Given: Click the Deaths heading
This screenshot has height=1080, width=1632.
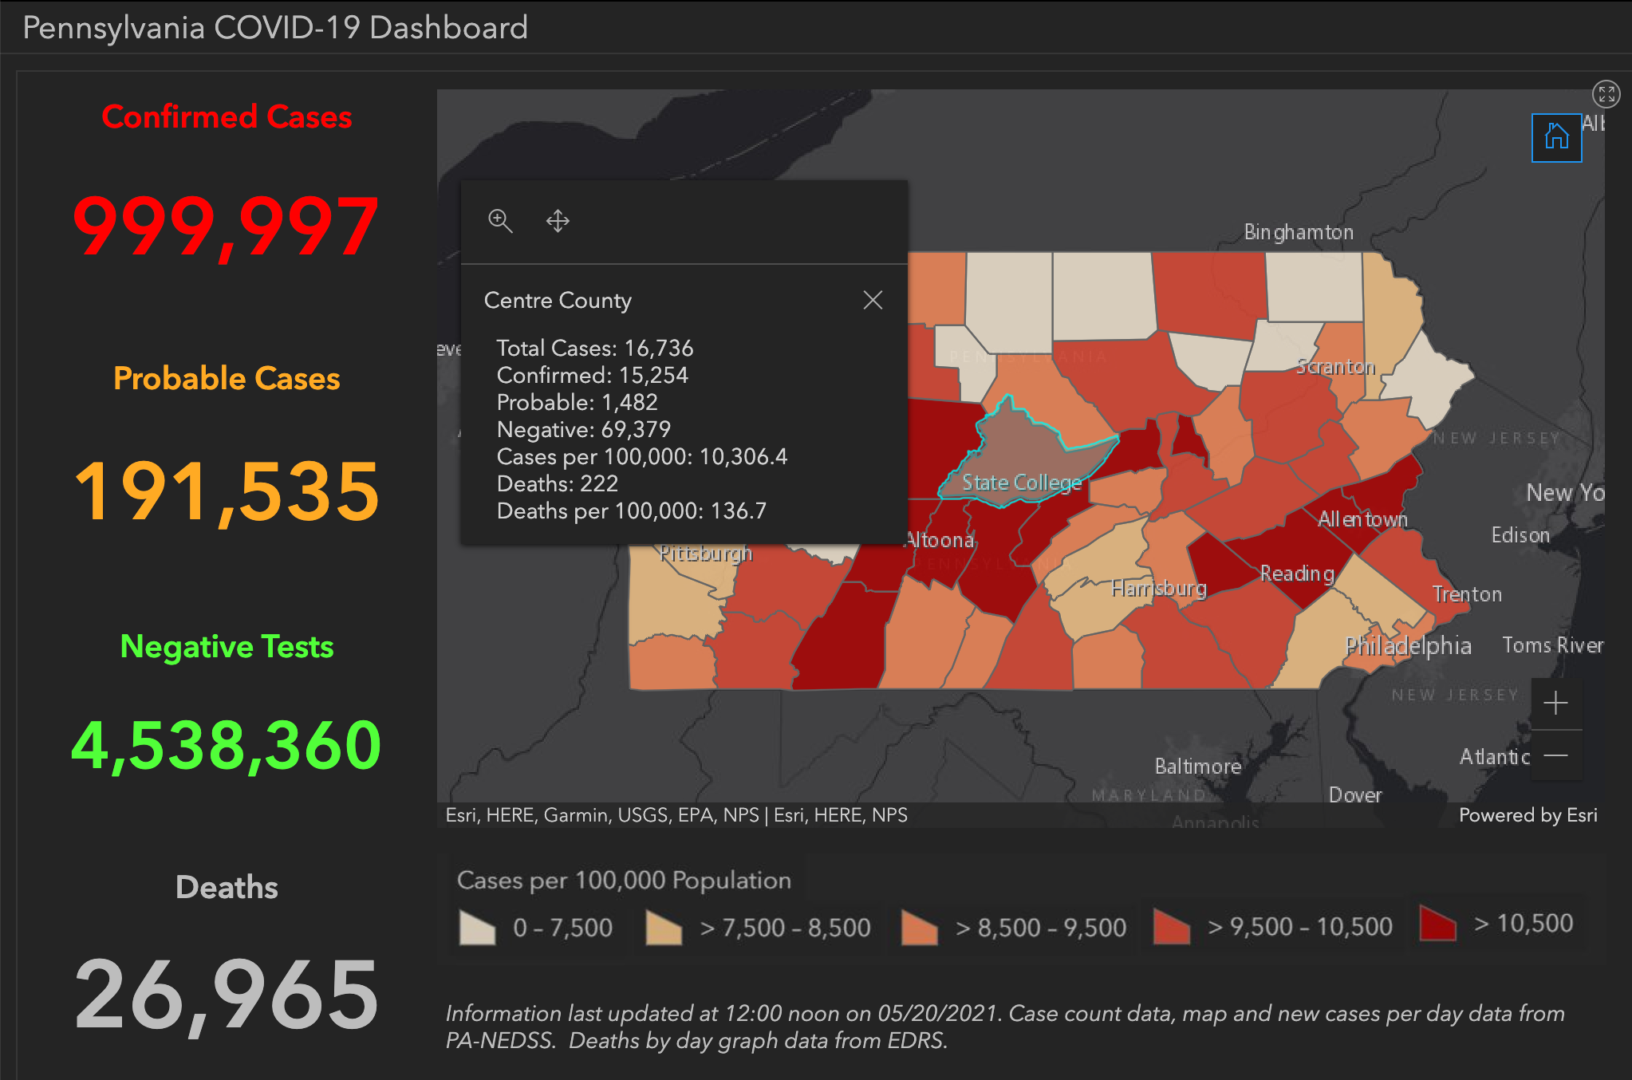Looking at the screenshot, I should [227, 887].
